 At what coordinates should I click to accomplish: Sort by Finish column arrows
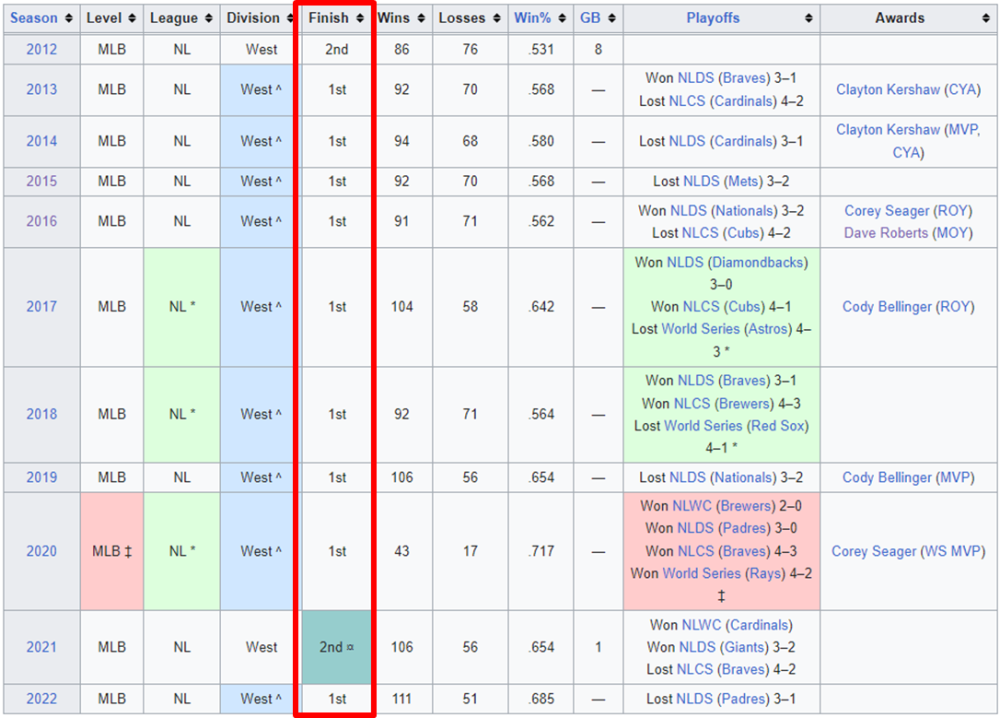360,18
